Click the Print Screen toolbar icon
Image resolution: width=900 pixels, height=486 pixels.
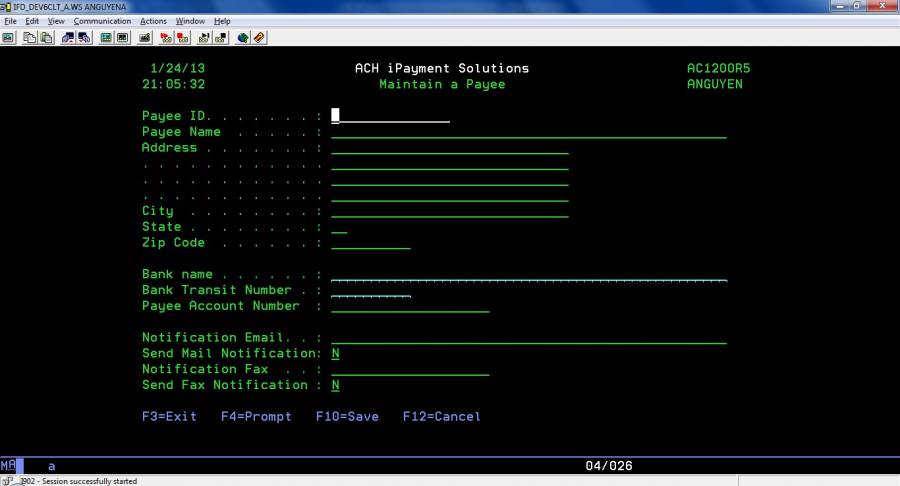[7, 38]
